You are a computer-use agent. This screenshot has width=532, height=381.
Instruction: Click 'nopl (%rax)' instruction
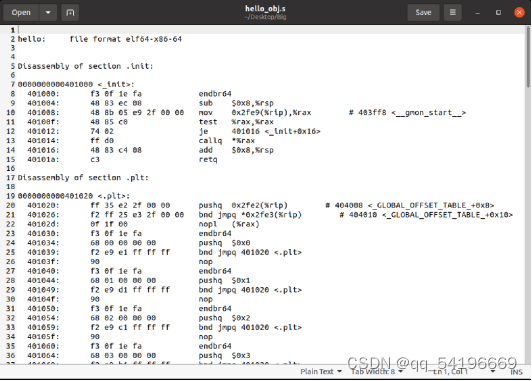click(229, 224)
